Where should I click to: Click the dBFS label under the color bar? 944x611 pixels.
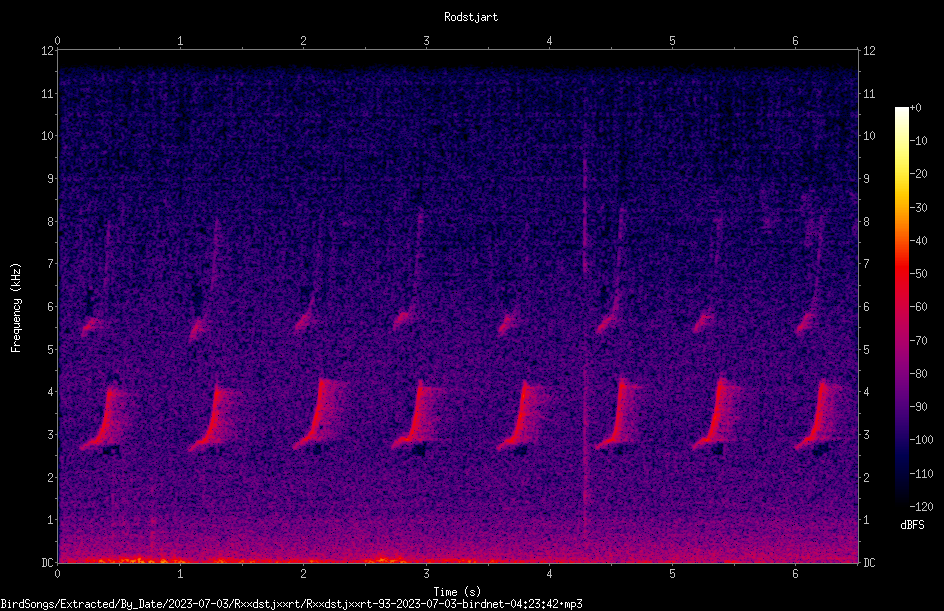click(x=912, y=525)
